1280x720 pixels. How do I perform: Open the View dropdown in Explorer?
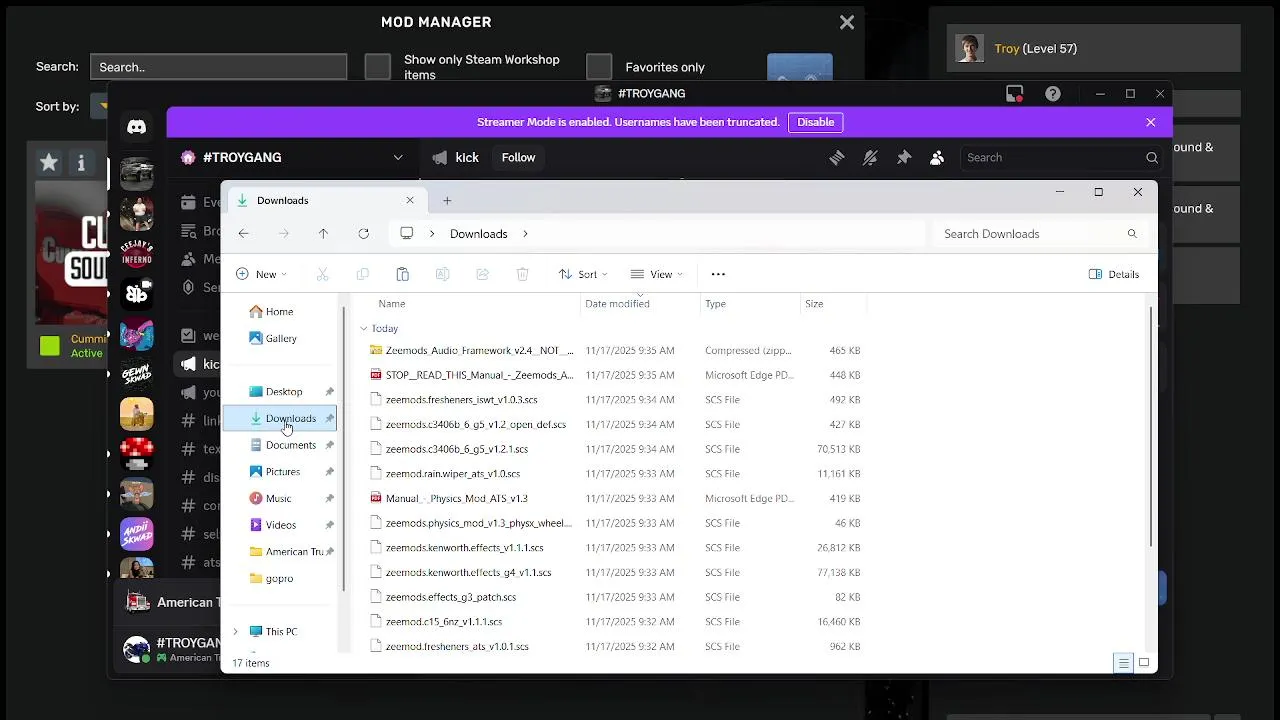coord(657,274)
